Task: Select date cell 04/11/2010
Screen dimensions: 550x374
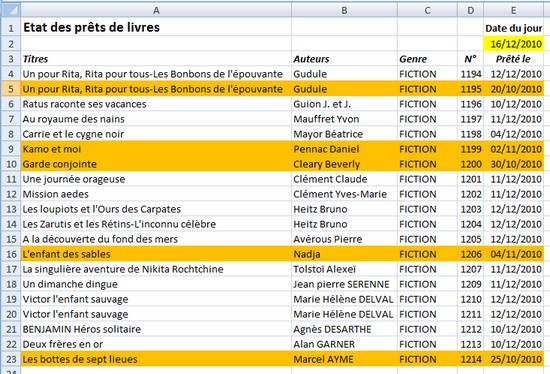Action: (514, 254)
